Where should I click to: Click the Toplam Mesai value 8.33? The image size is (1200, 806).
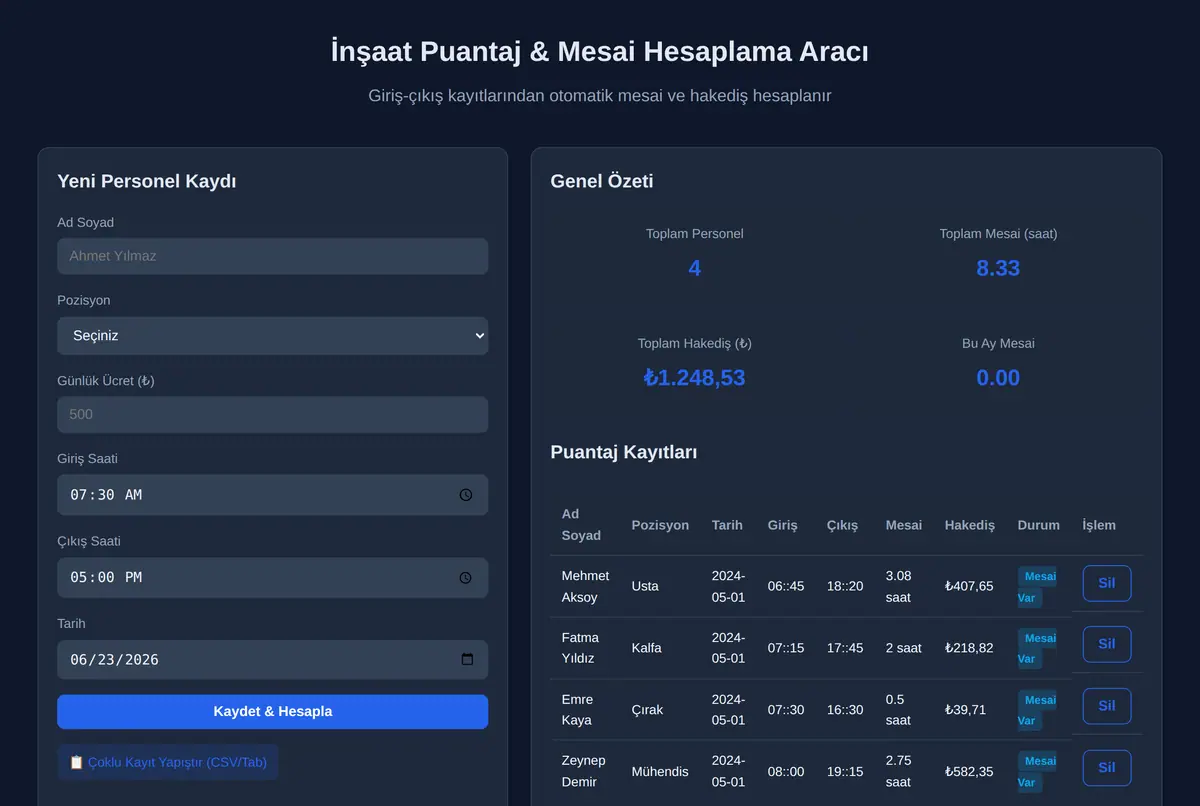click(998, 268)
